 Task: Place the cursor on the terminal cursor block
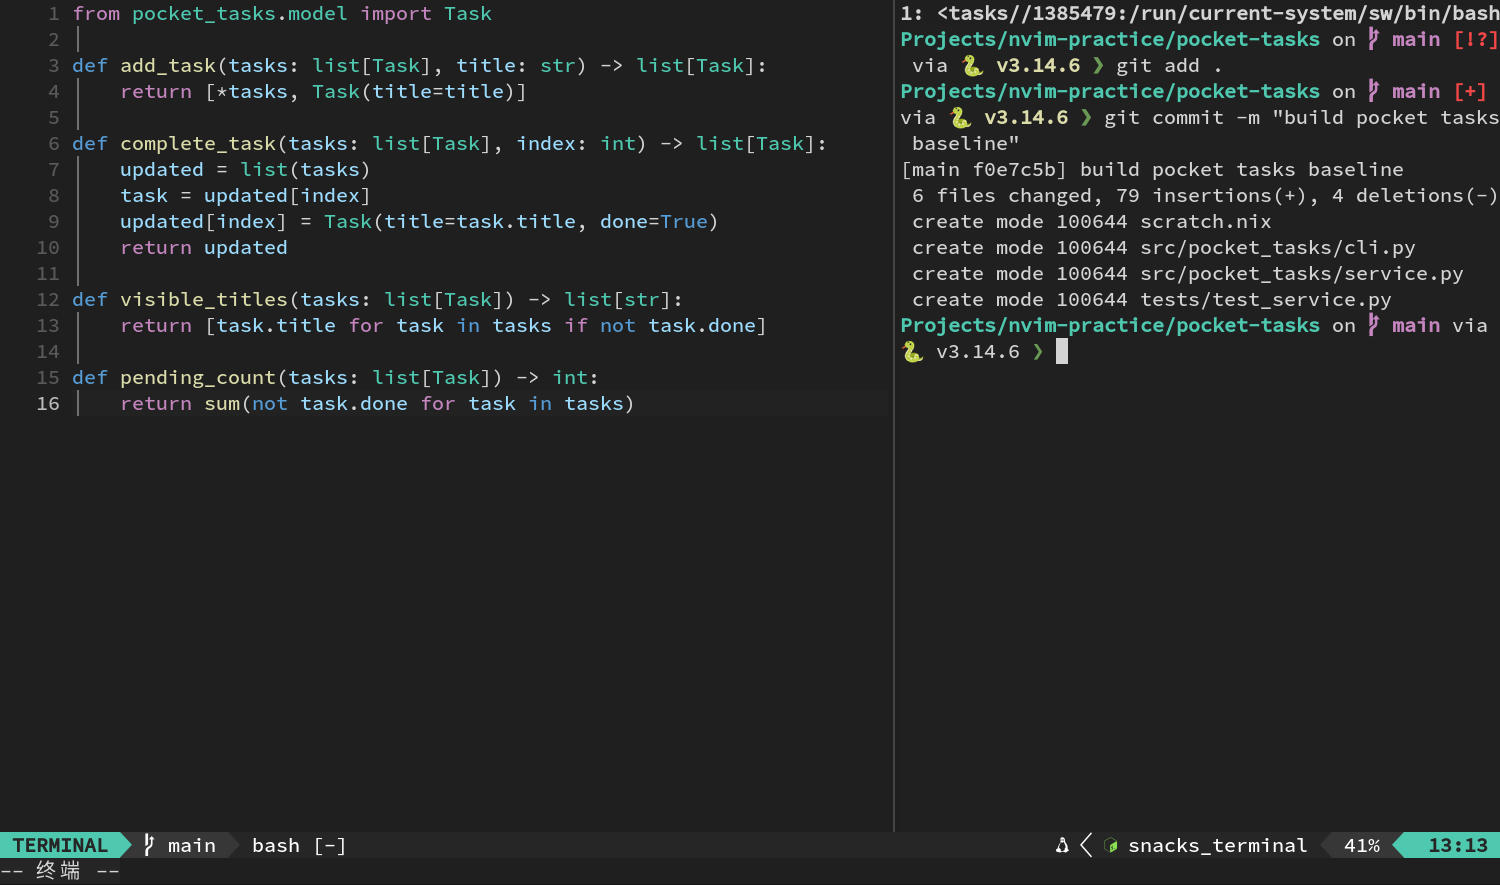point(1062,351)
